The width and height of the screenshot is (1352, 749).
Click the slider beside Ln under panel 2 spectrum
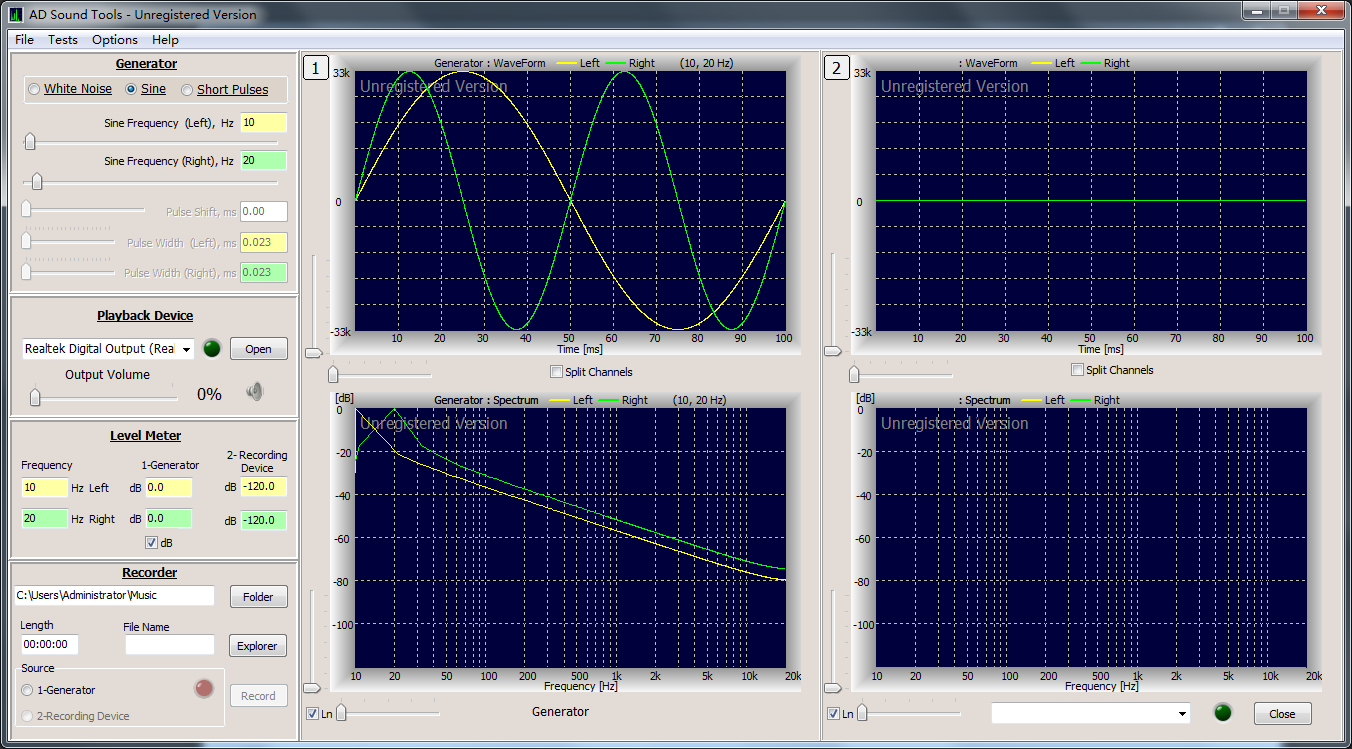point(909,713)
